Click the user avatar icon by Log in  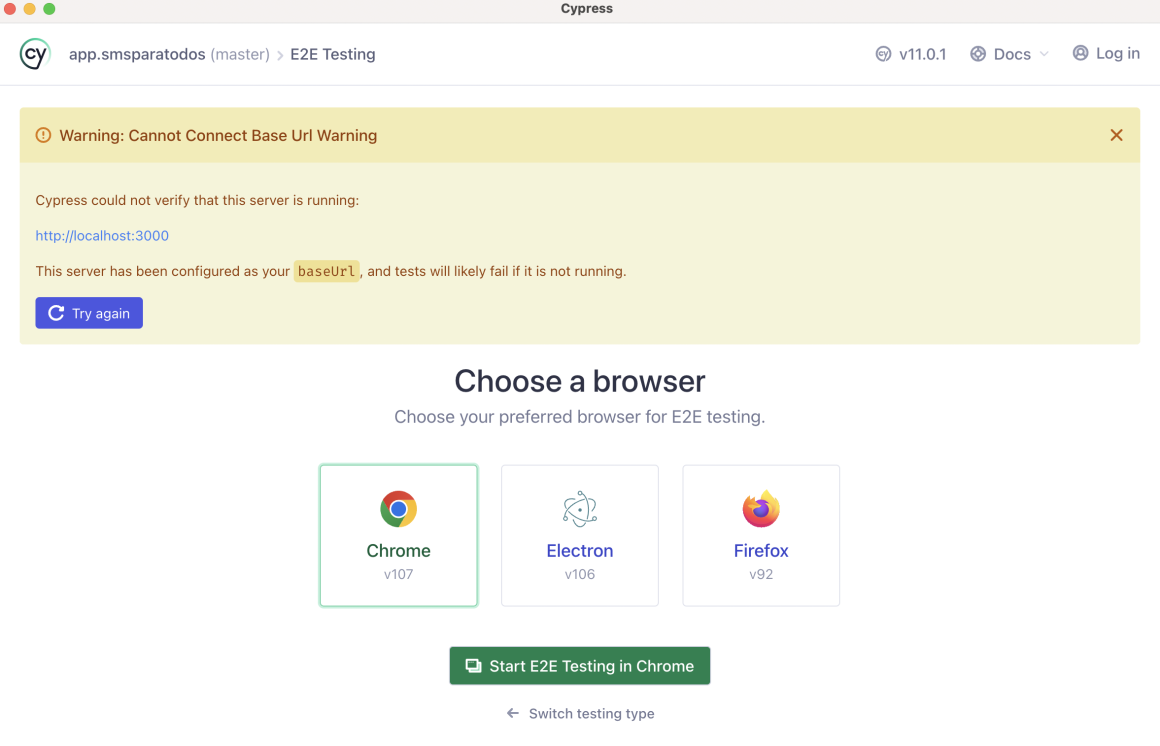pyautogui.click(x=1081, y=53)
